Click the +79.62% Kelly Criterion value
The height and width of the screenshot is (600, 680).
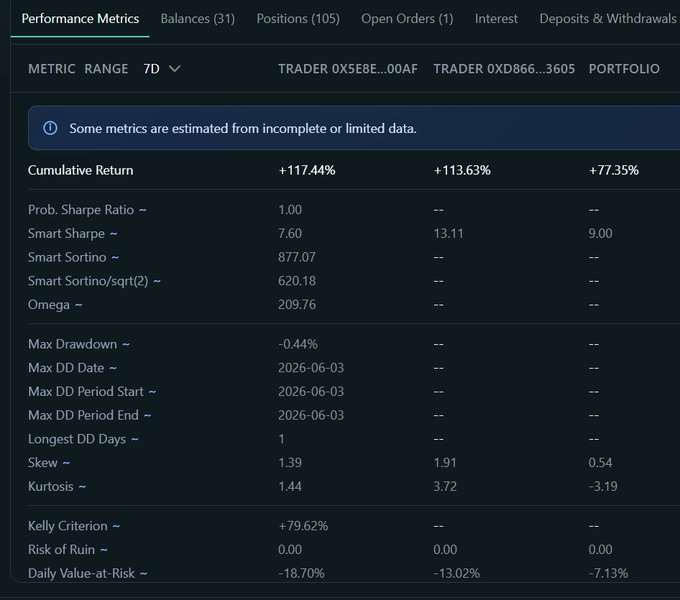coord(303,526)
